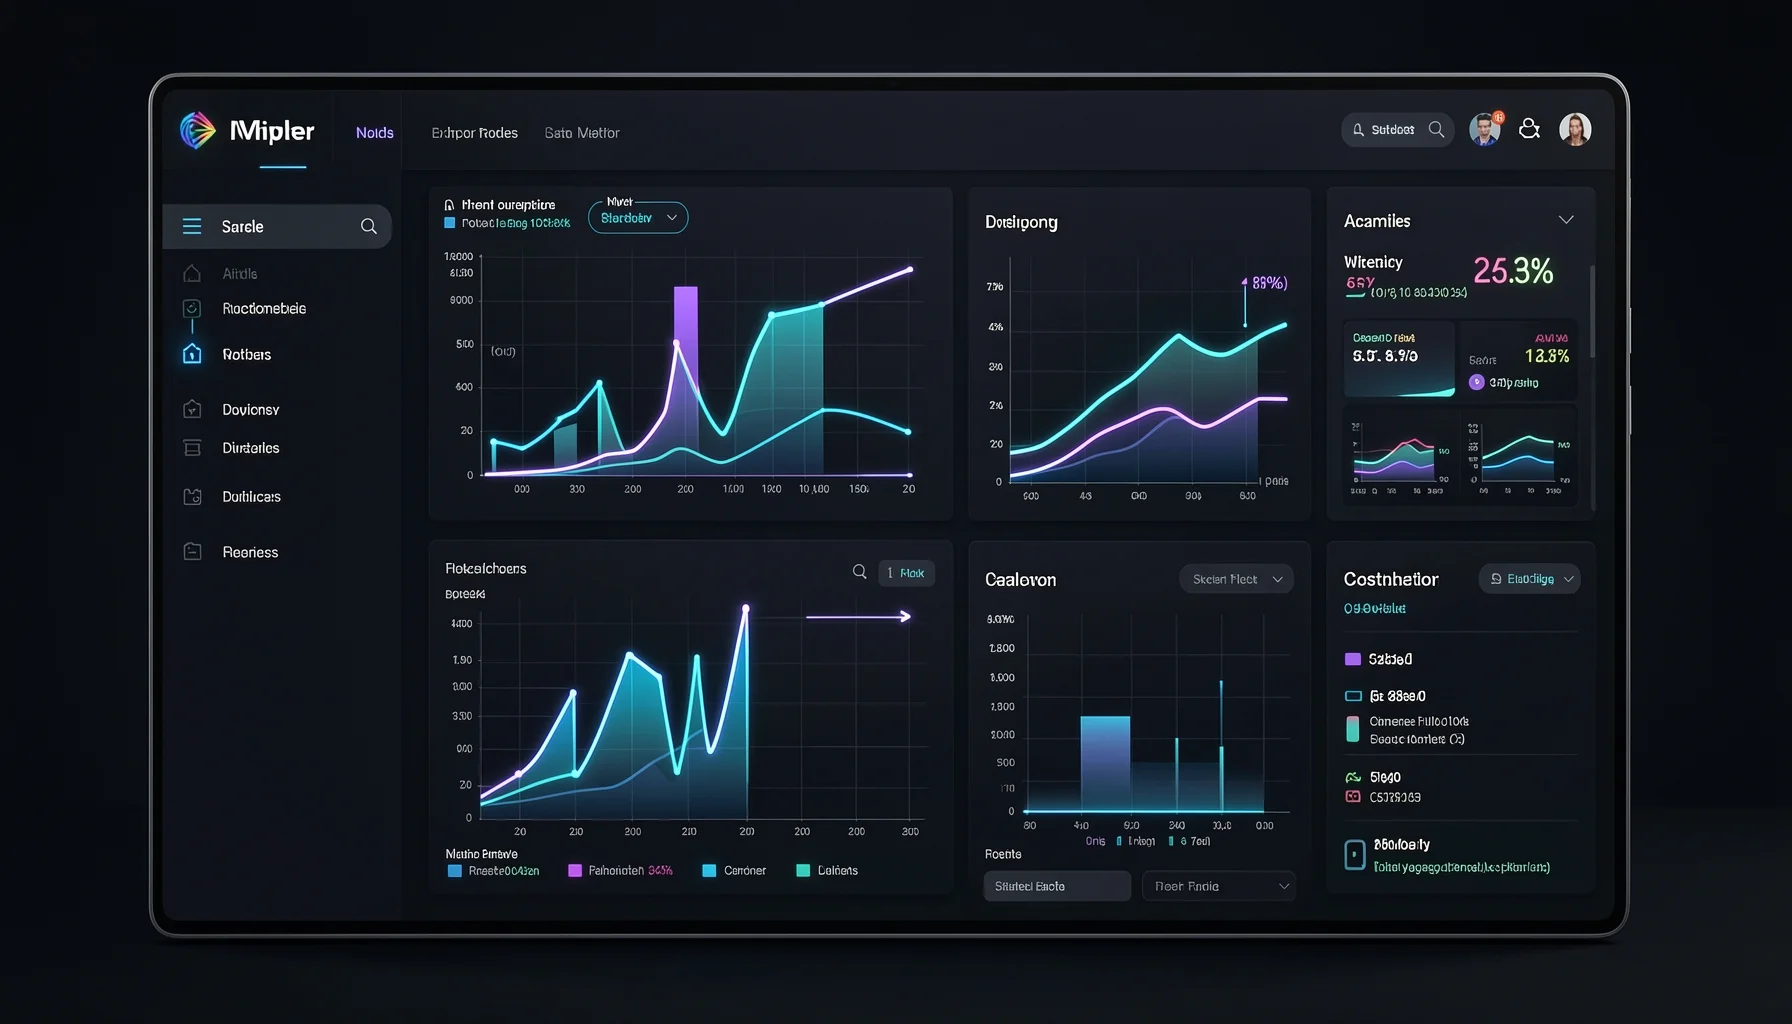The width and height of the screenshot is (1792, 1024).
Task: Click the search icon in the Sarcle bar
Action: tap(369, 226)
